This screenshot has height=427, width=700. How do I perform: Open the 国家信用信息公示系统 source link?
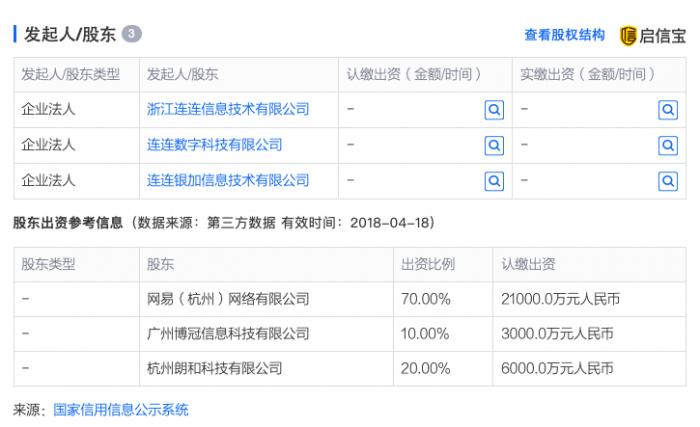121,410
